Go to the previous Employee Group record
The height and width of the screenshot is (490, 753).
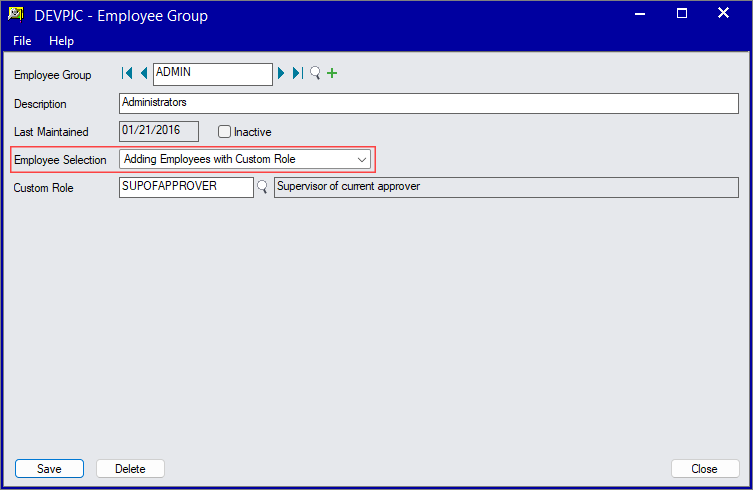144,73
